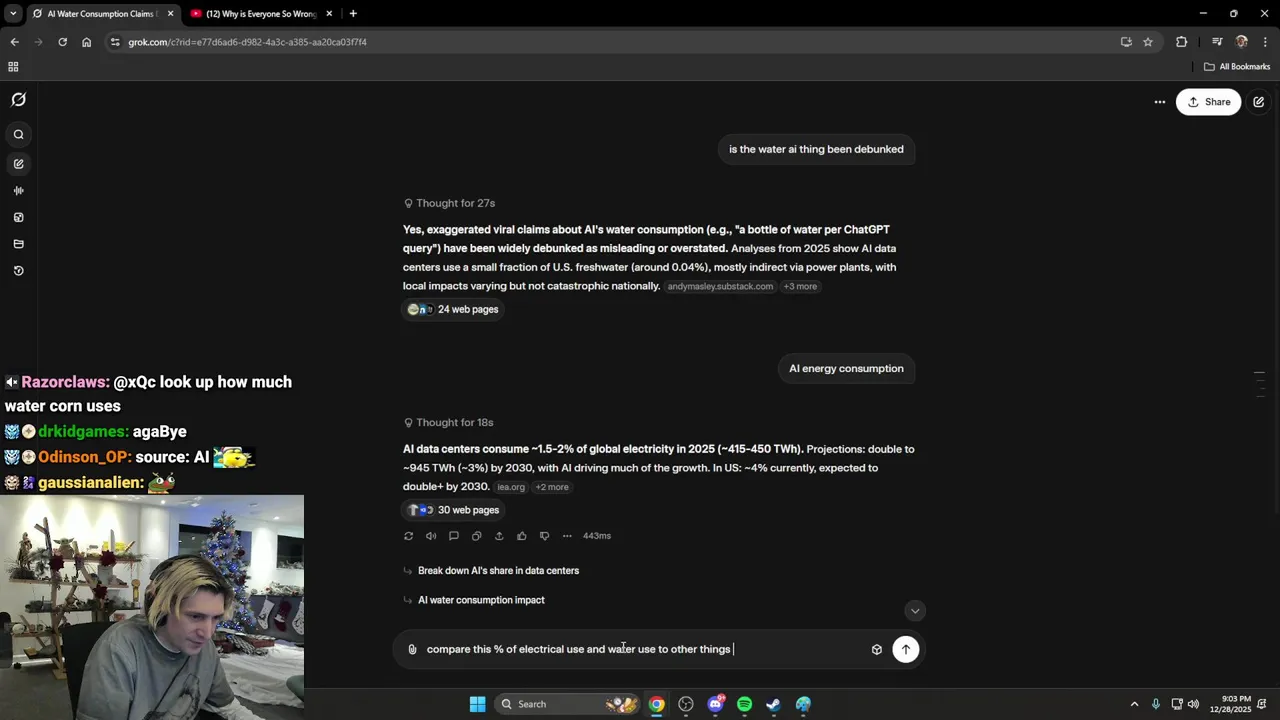This screenshot has width=1280, height=720.
Task: Open voice mode icon in the sidebar
Action: [x=18, y=190]
